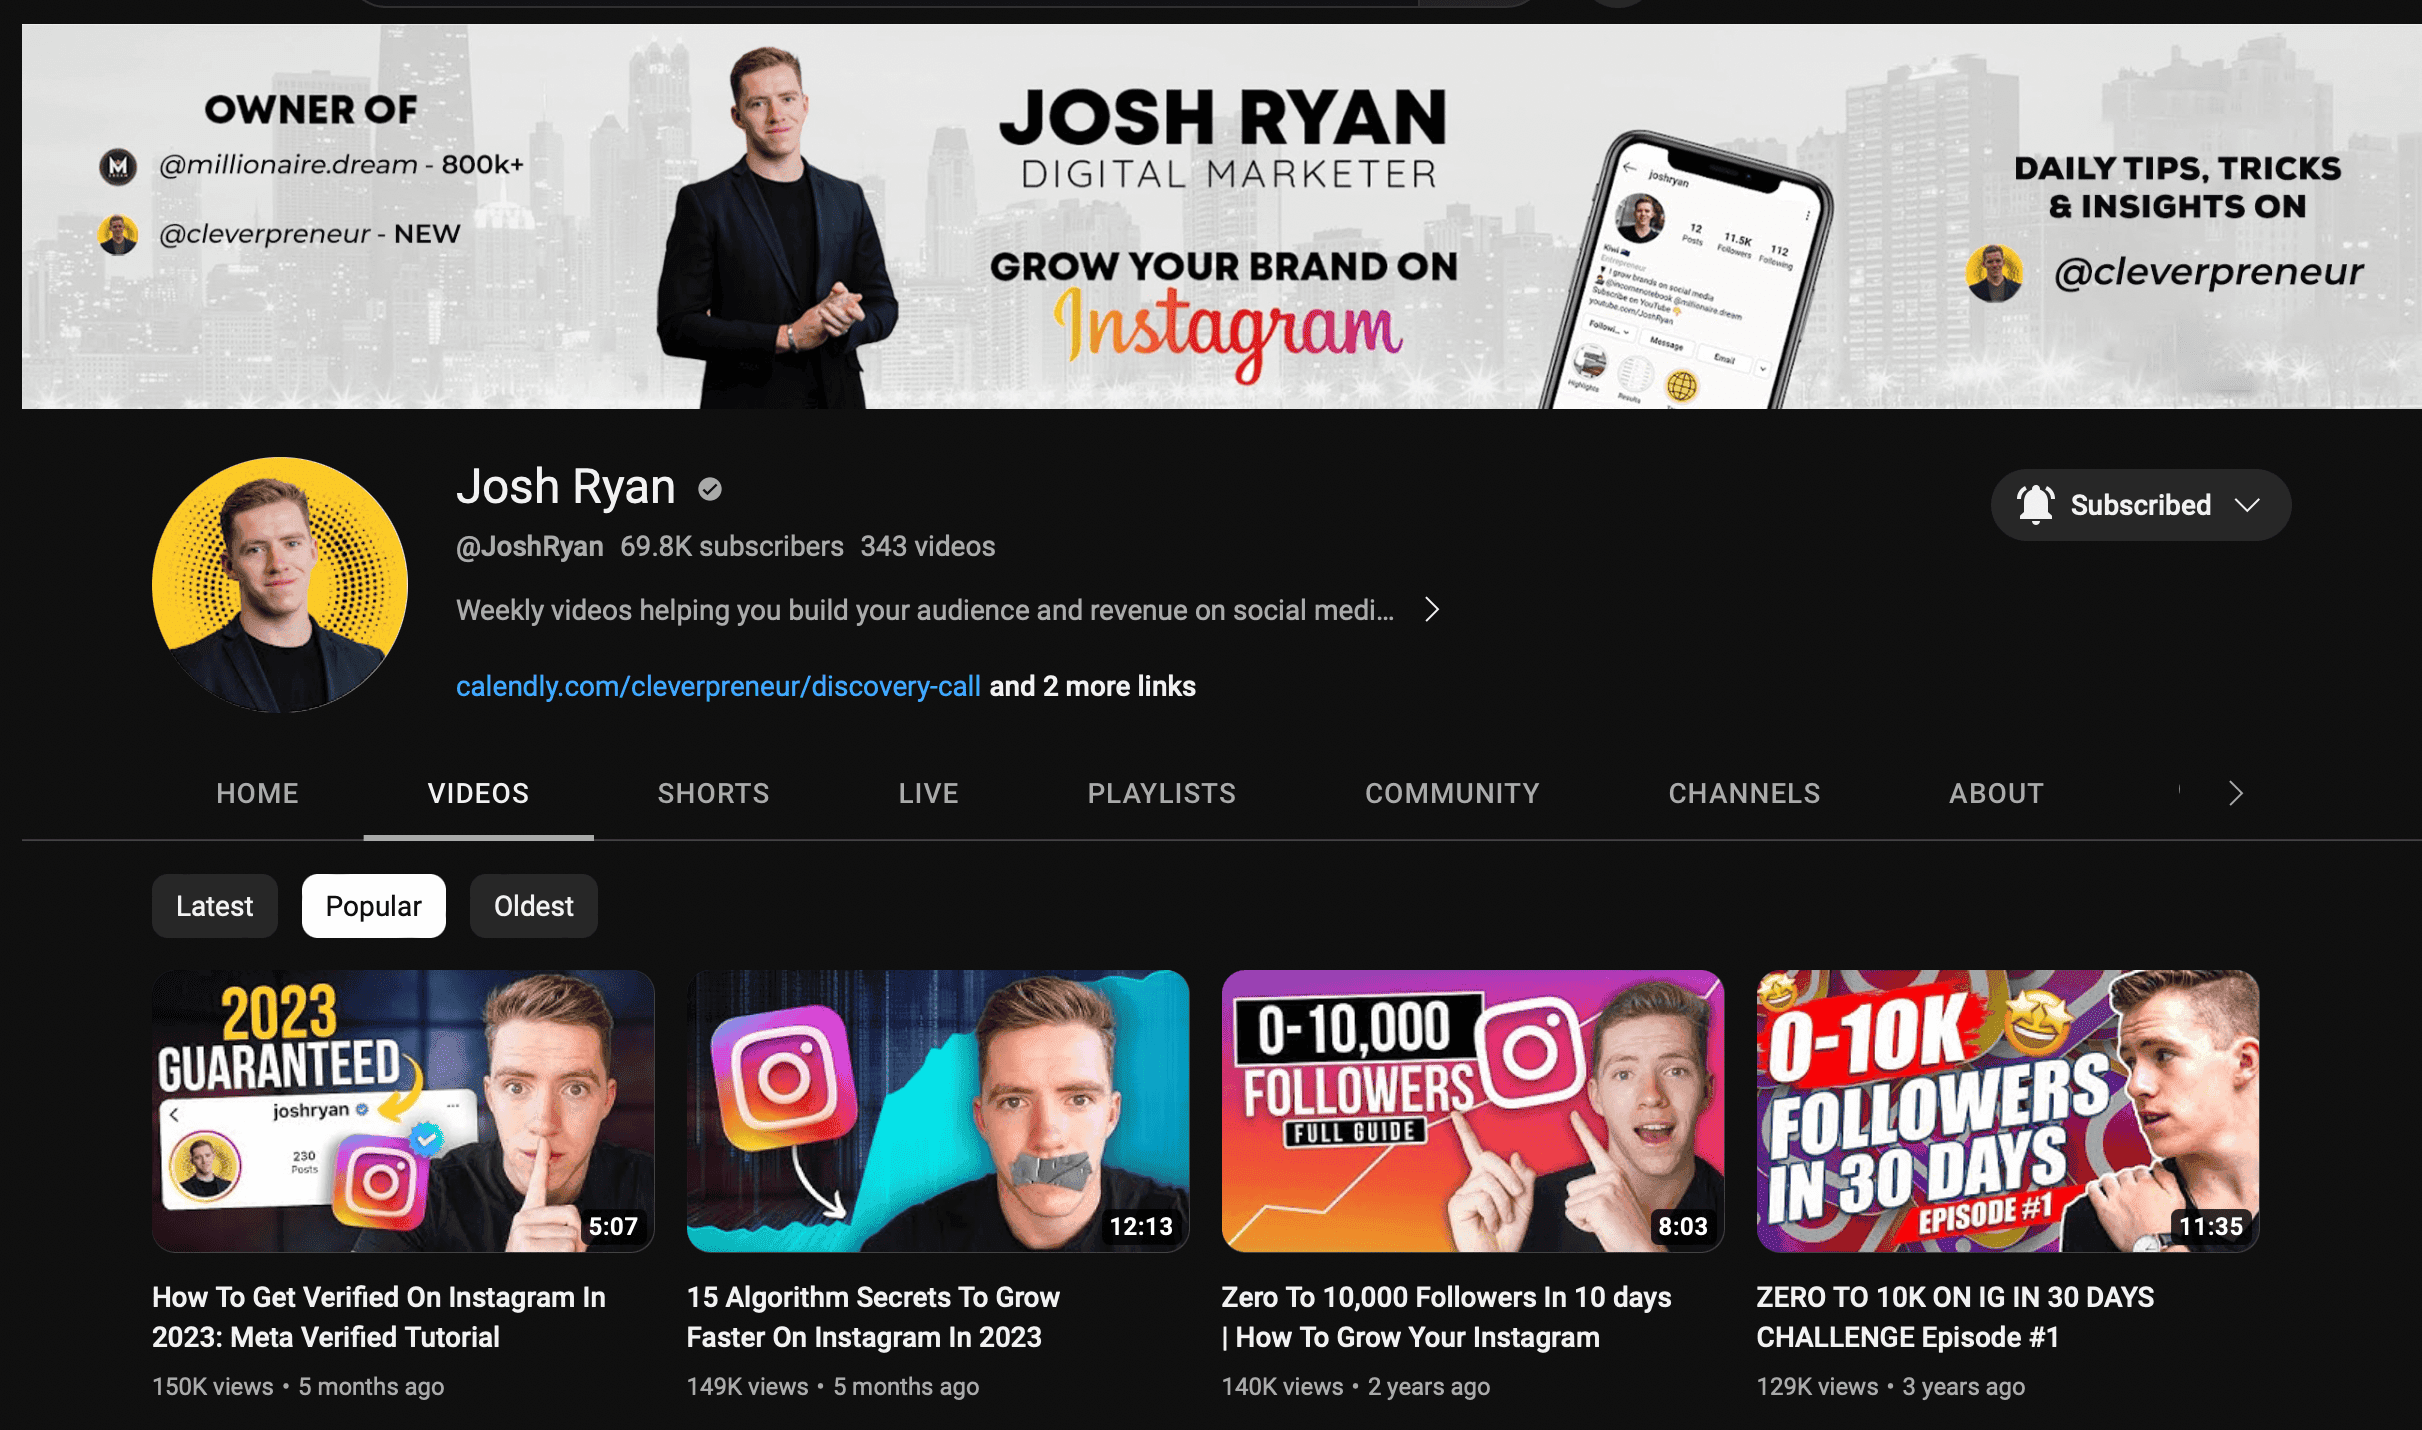Open the Subscribed dropdown chevron
Viewport: 2422px width, 1430px height.
point(2247,505)
